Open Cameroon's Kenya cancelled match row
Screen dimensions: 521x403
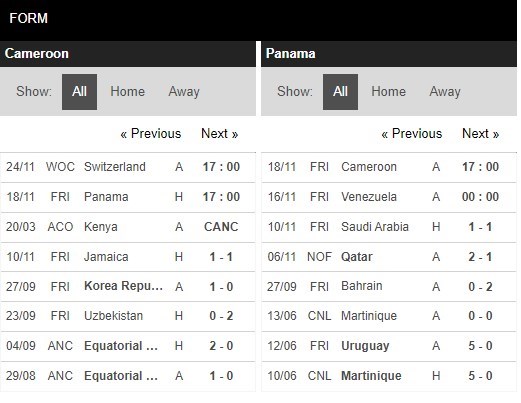128,227
